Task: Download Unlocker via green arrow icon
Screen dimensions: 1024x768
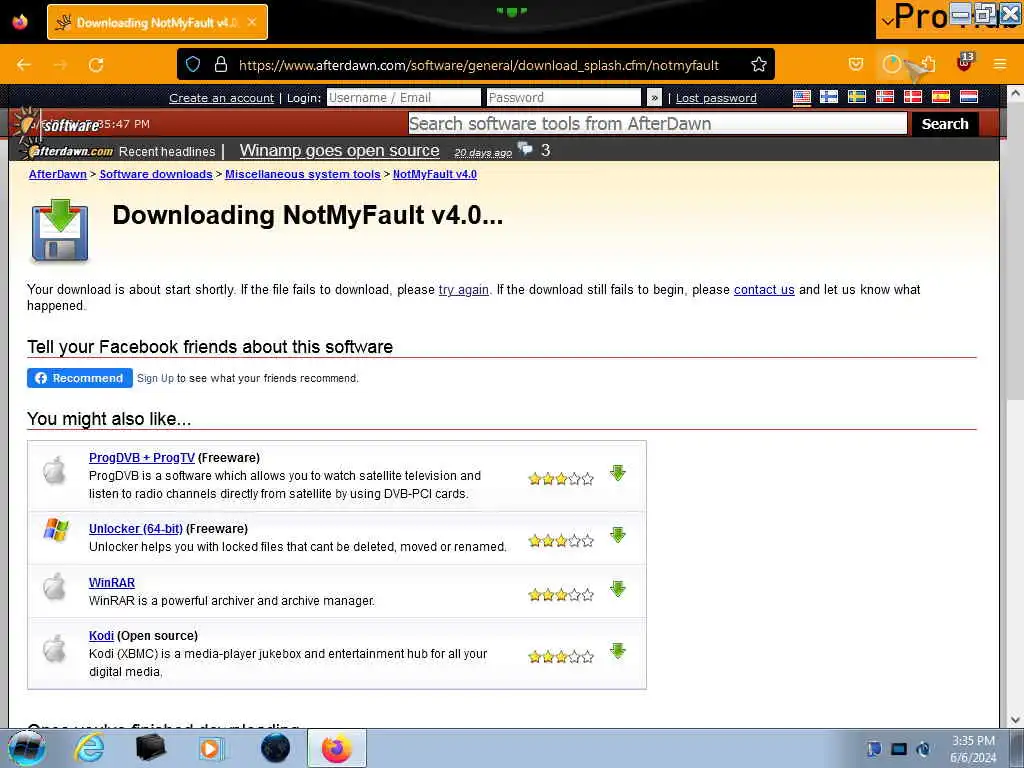Action: coord(618,535)
